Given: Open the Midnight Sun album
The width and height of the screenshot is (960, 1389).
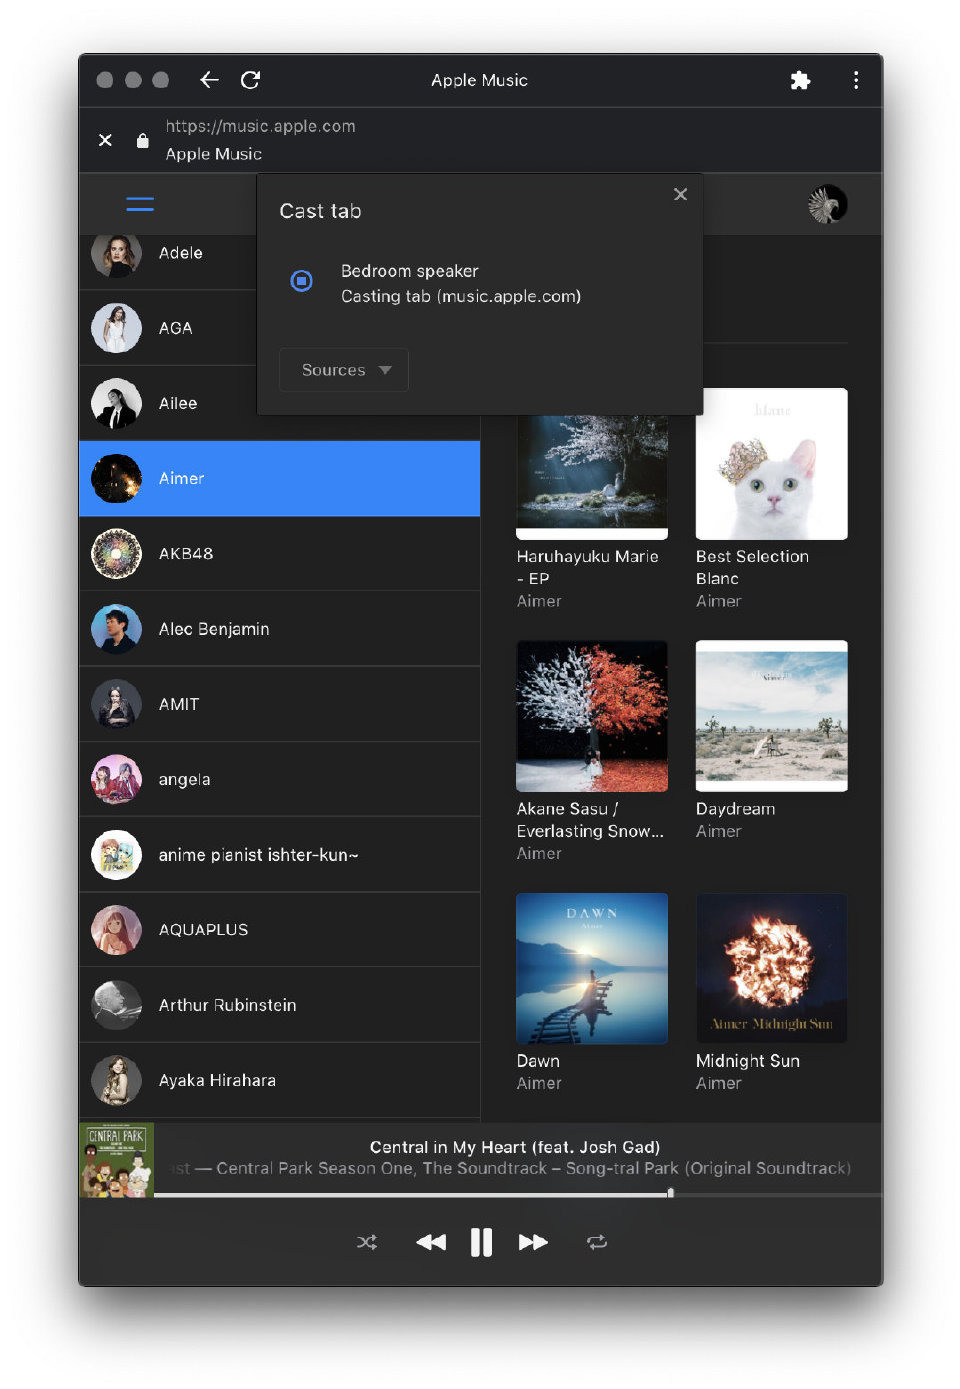Looking at the screenshot, I should pos(771,968).
